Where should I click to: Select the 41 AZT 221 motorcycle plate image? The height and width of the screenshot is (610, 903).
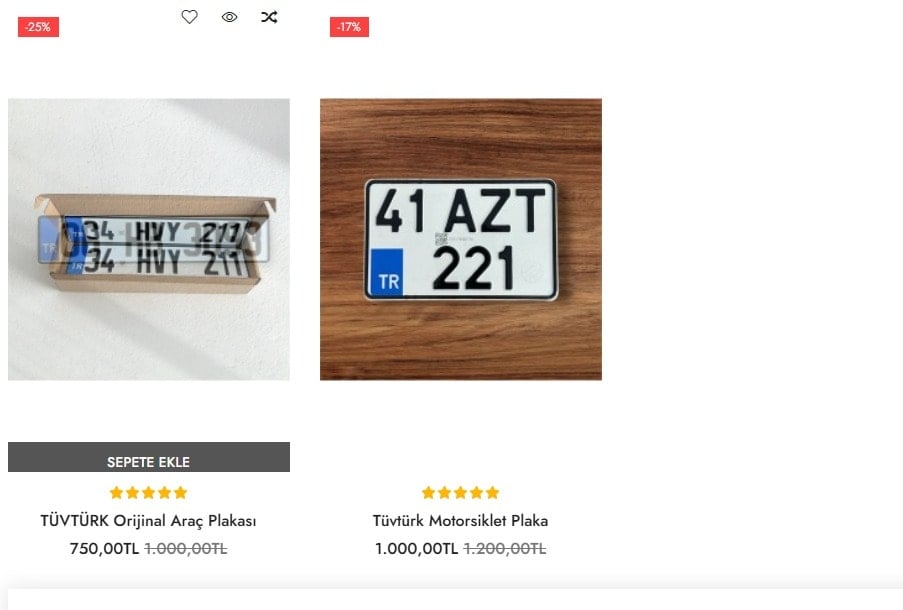tap(460, 238)
